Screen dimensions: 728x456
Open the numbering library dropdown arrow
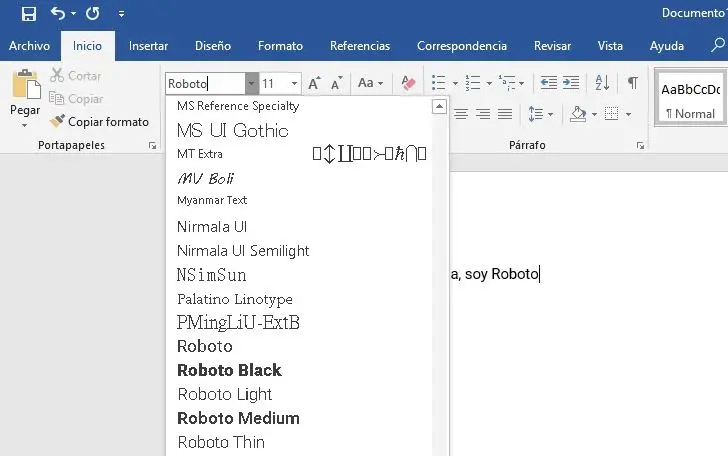point(489,84)
